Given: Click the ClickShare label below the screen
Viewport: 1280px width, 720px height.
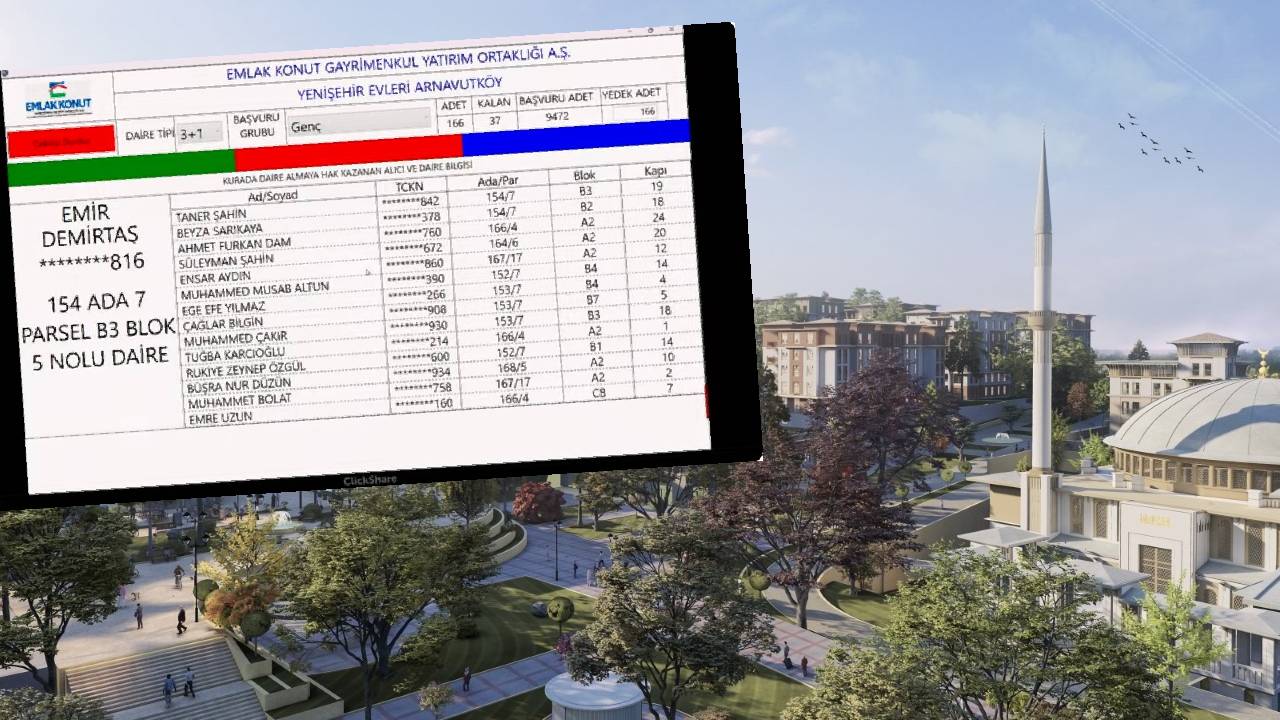Looking at the screenshot, I should 370,481.
